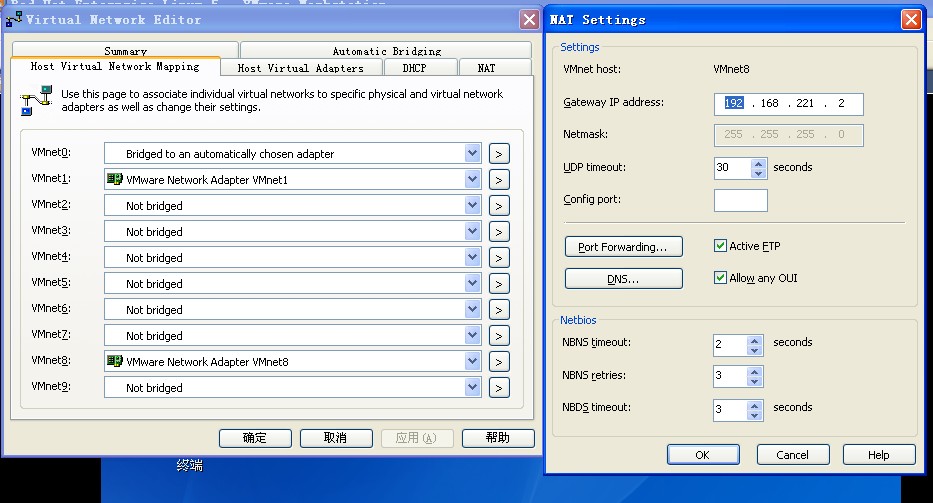Close the NAT Settings dialog window
Screen dimensions: 933x503
pyautogui.click(x=910, y=19)
